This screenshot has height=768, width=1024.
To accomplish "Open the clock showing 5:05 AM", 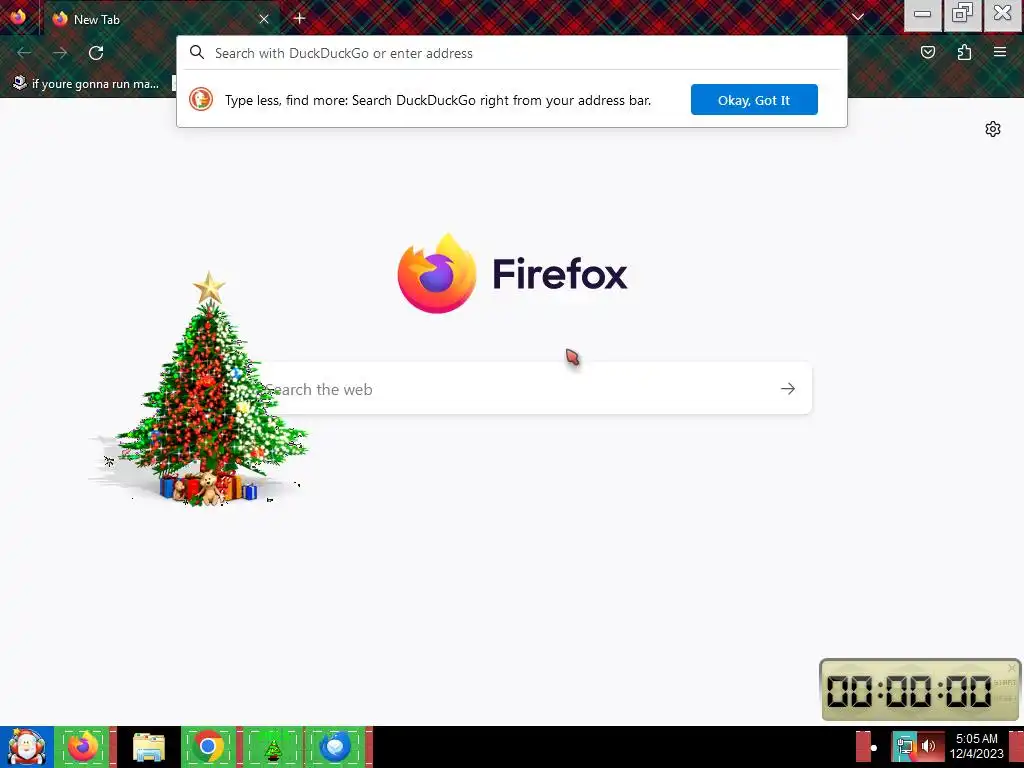I will pyautogui.click(x=976, y=746).
